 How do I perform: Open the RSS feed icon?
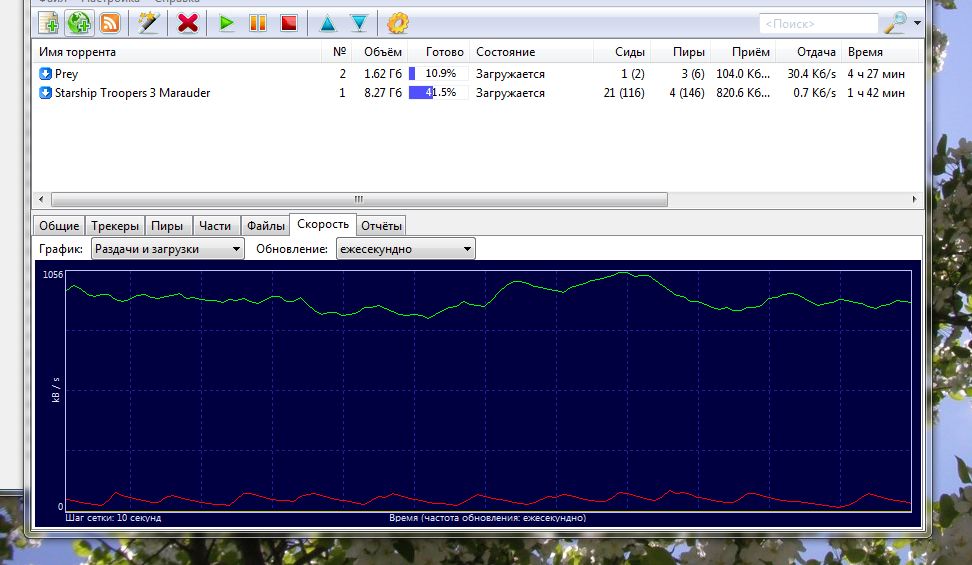(109, 22)
